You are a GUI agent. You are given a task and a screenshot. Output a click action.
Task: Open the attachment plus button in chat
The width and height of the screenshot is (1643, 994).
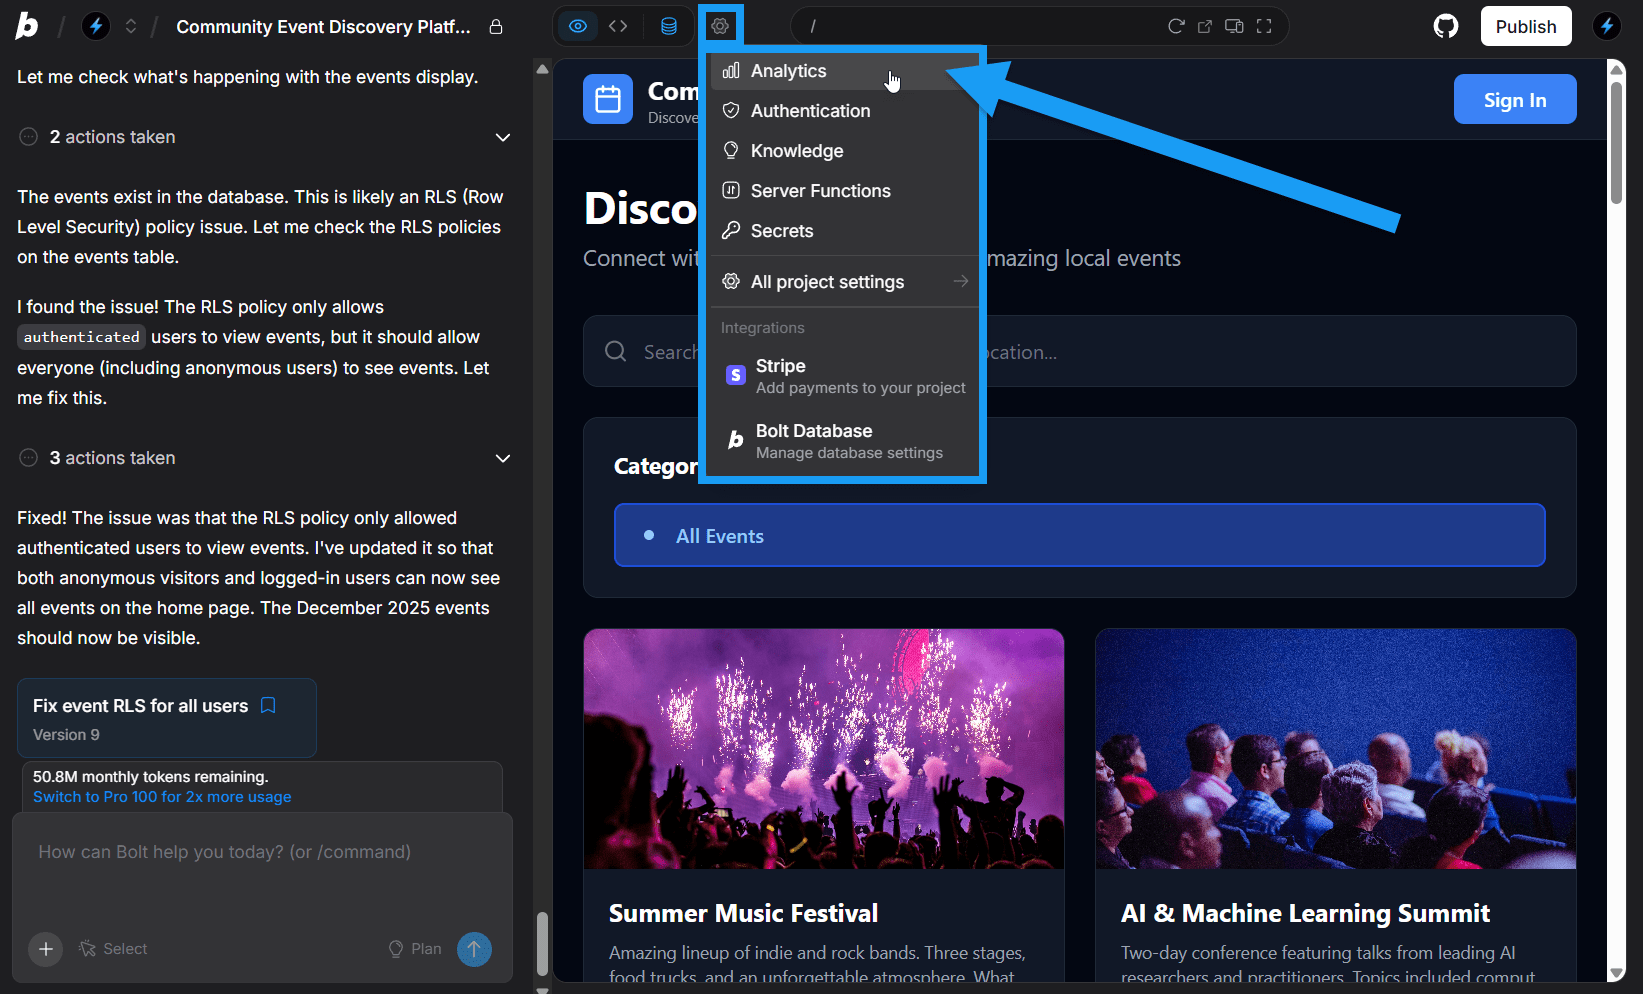[45, 949]
